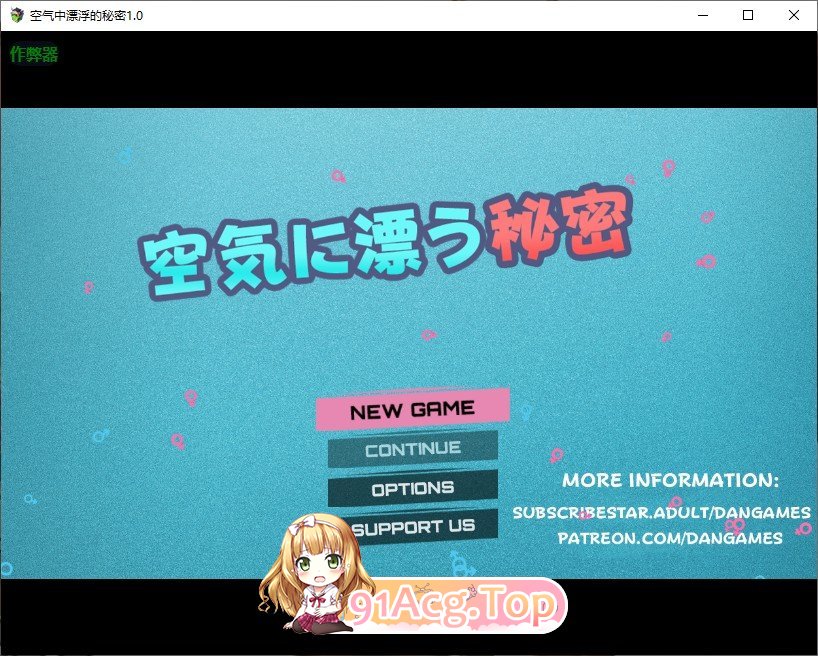Click patreon.com/dangames text
The height and width of the screenshot is (656, 818).
coord(670,538)
